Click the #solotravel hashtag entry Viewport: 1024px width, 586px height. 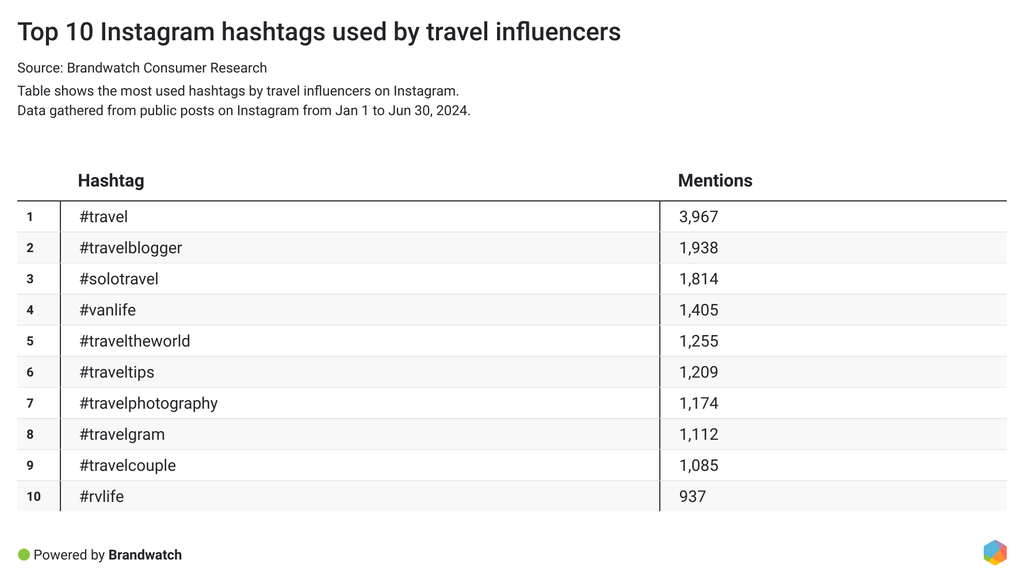pyautogui.click(x=118, y=279)
